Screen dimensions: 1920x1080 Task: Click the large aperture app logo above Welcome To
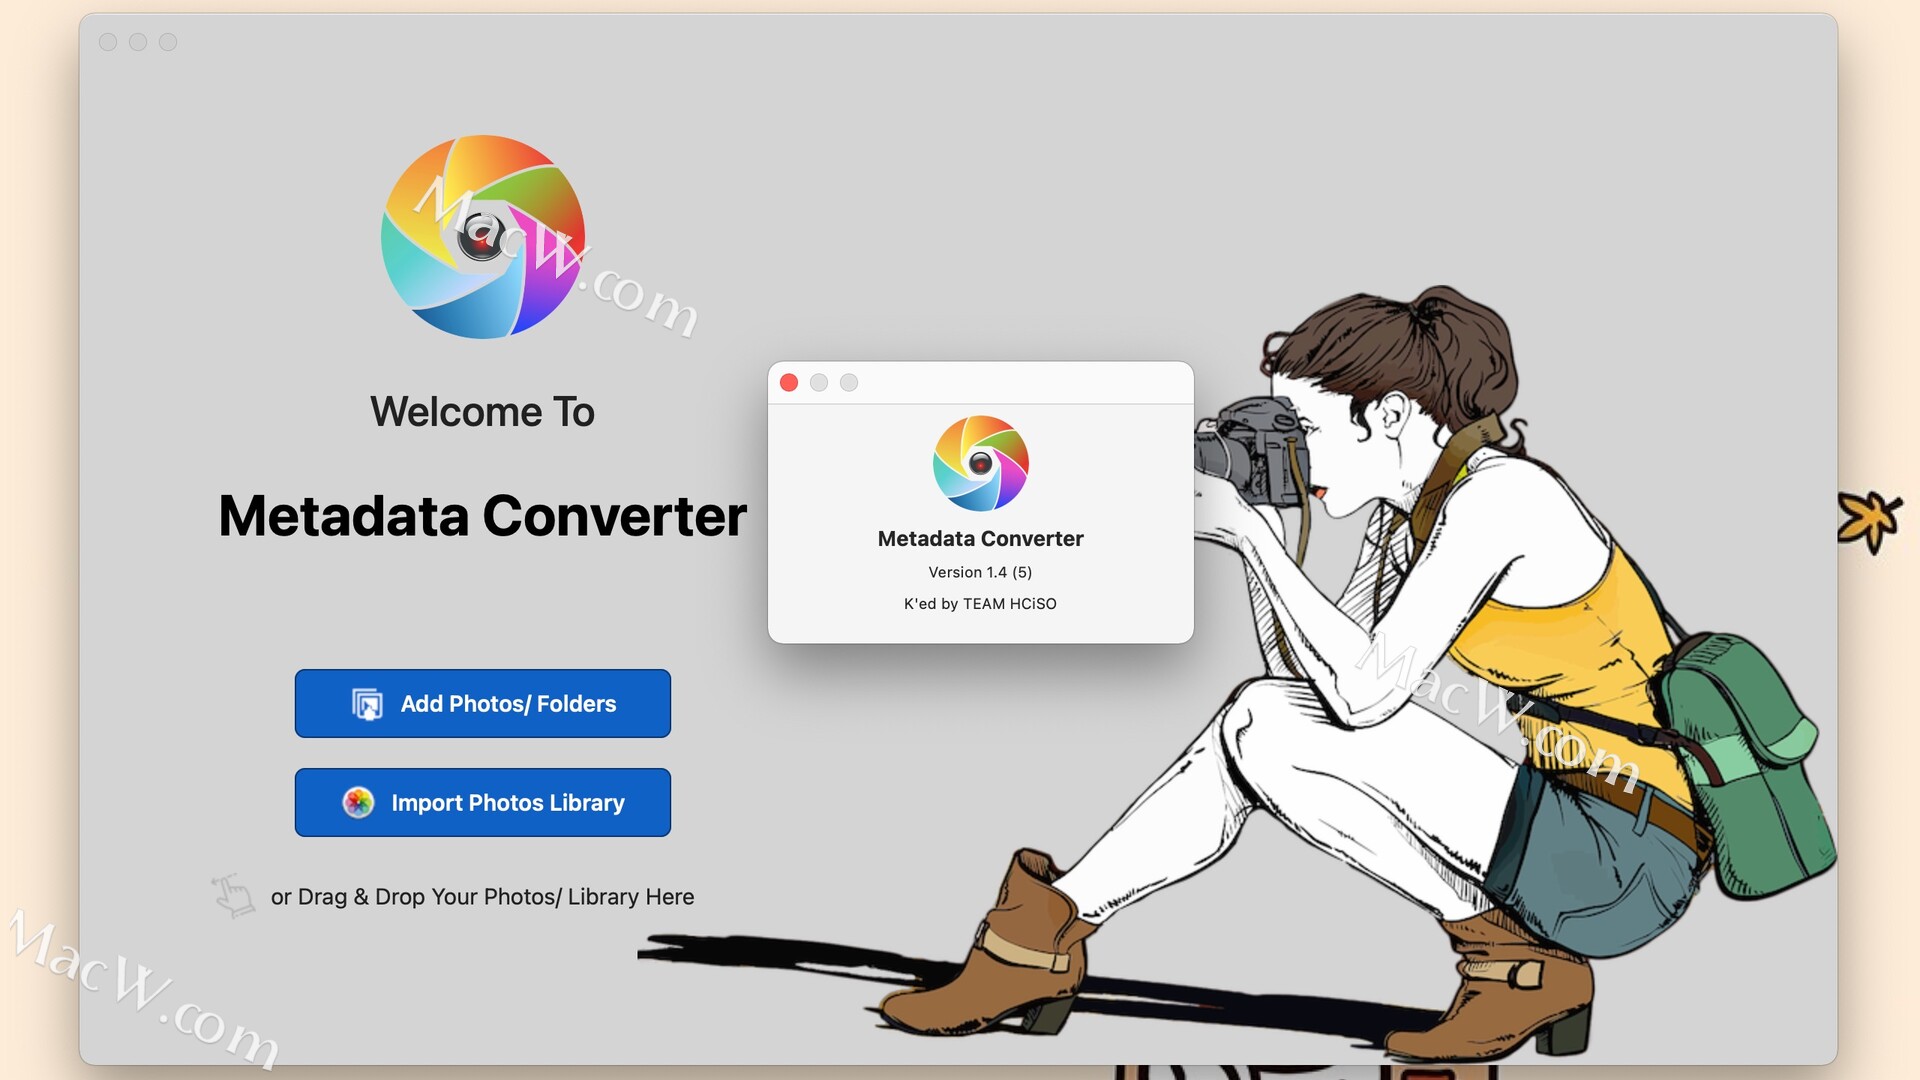(x=483, y=236)
